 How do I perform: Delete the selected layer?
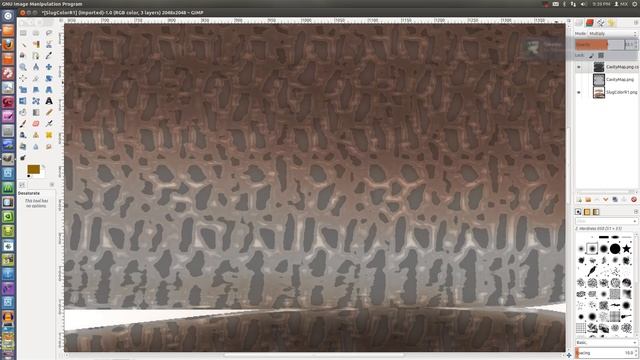tap(633, 200)
